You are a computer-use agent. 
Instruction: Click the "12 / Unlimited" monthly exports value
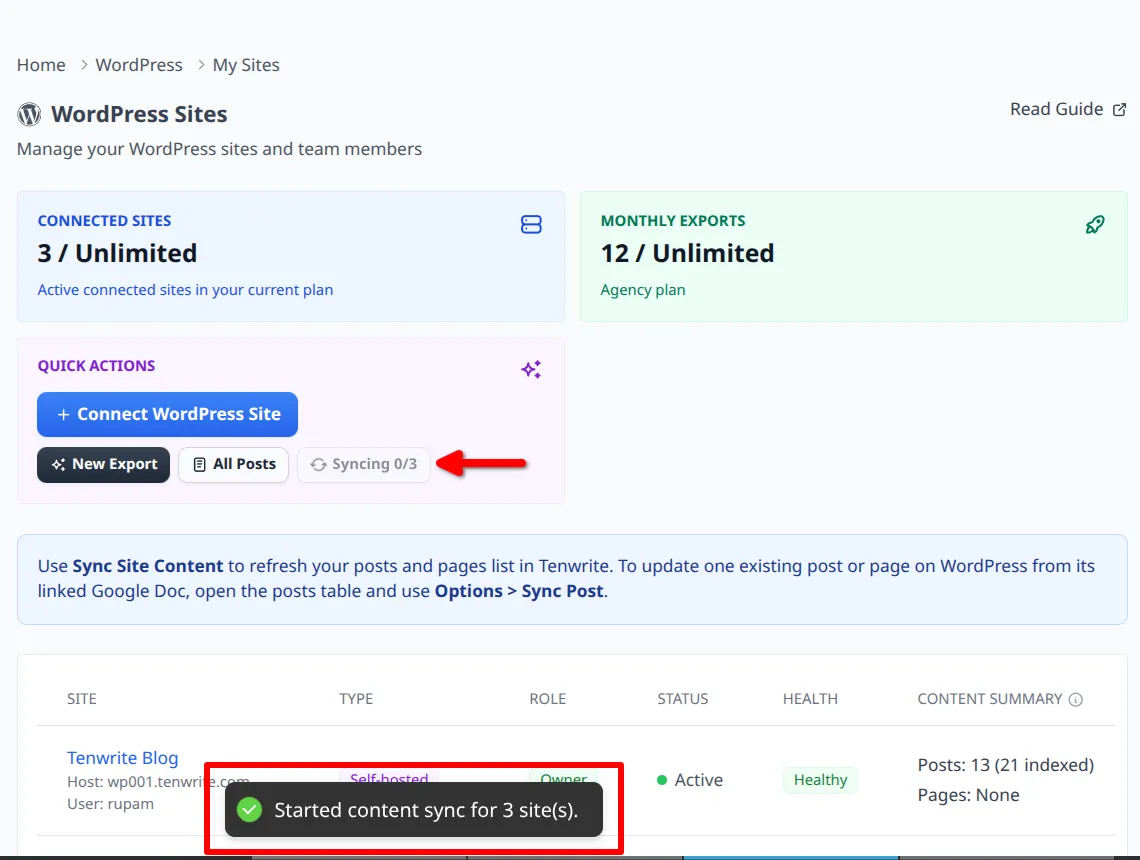tap(687, 253)
